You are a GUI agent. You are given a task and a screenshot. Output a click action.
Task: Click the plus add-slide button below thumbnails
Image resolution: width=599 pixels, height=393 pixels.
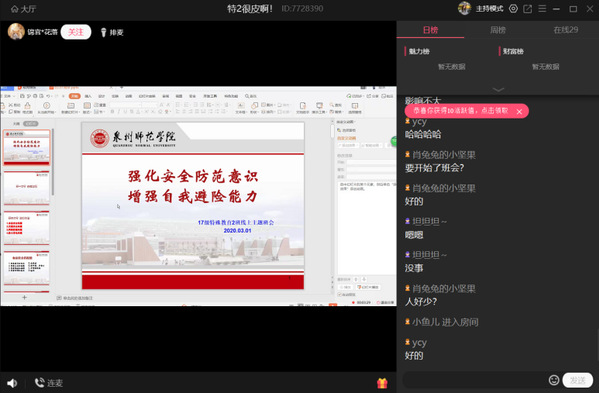(x=24, y=297)
